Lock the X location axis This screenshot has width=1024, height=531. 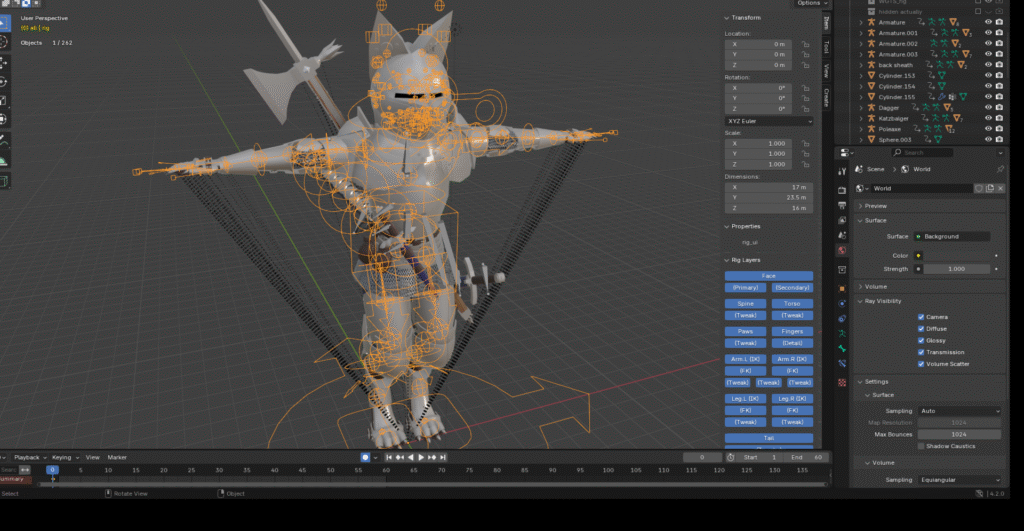click(804, 44)
